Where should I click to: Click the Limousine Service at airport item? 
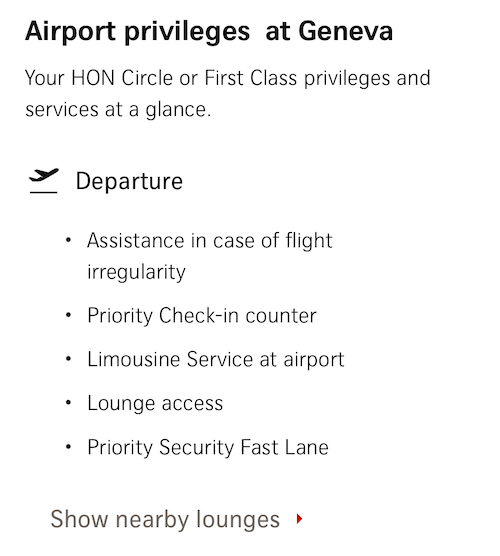[x=216, y=359]
